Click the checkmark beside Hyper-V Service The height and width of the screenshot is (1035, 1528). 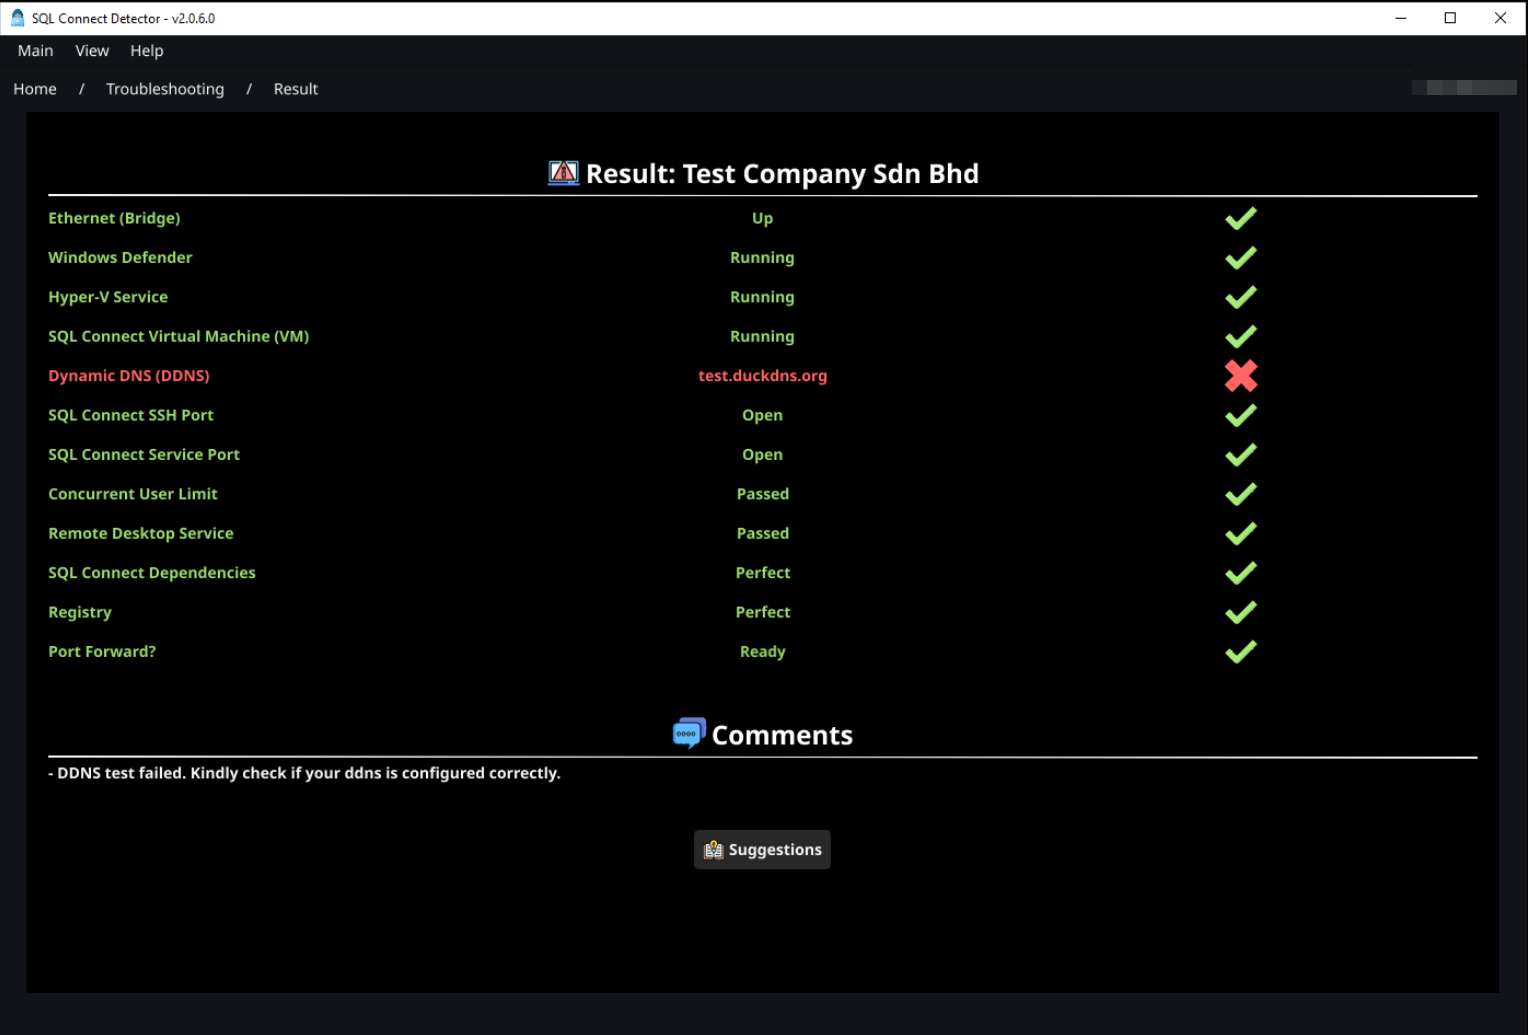click(x=1240, y=297)
